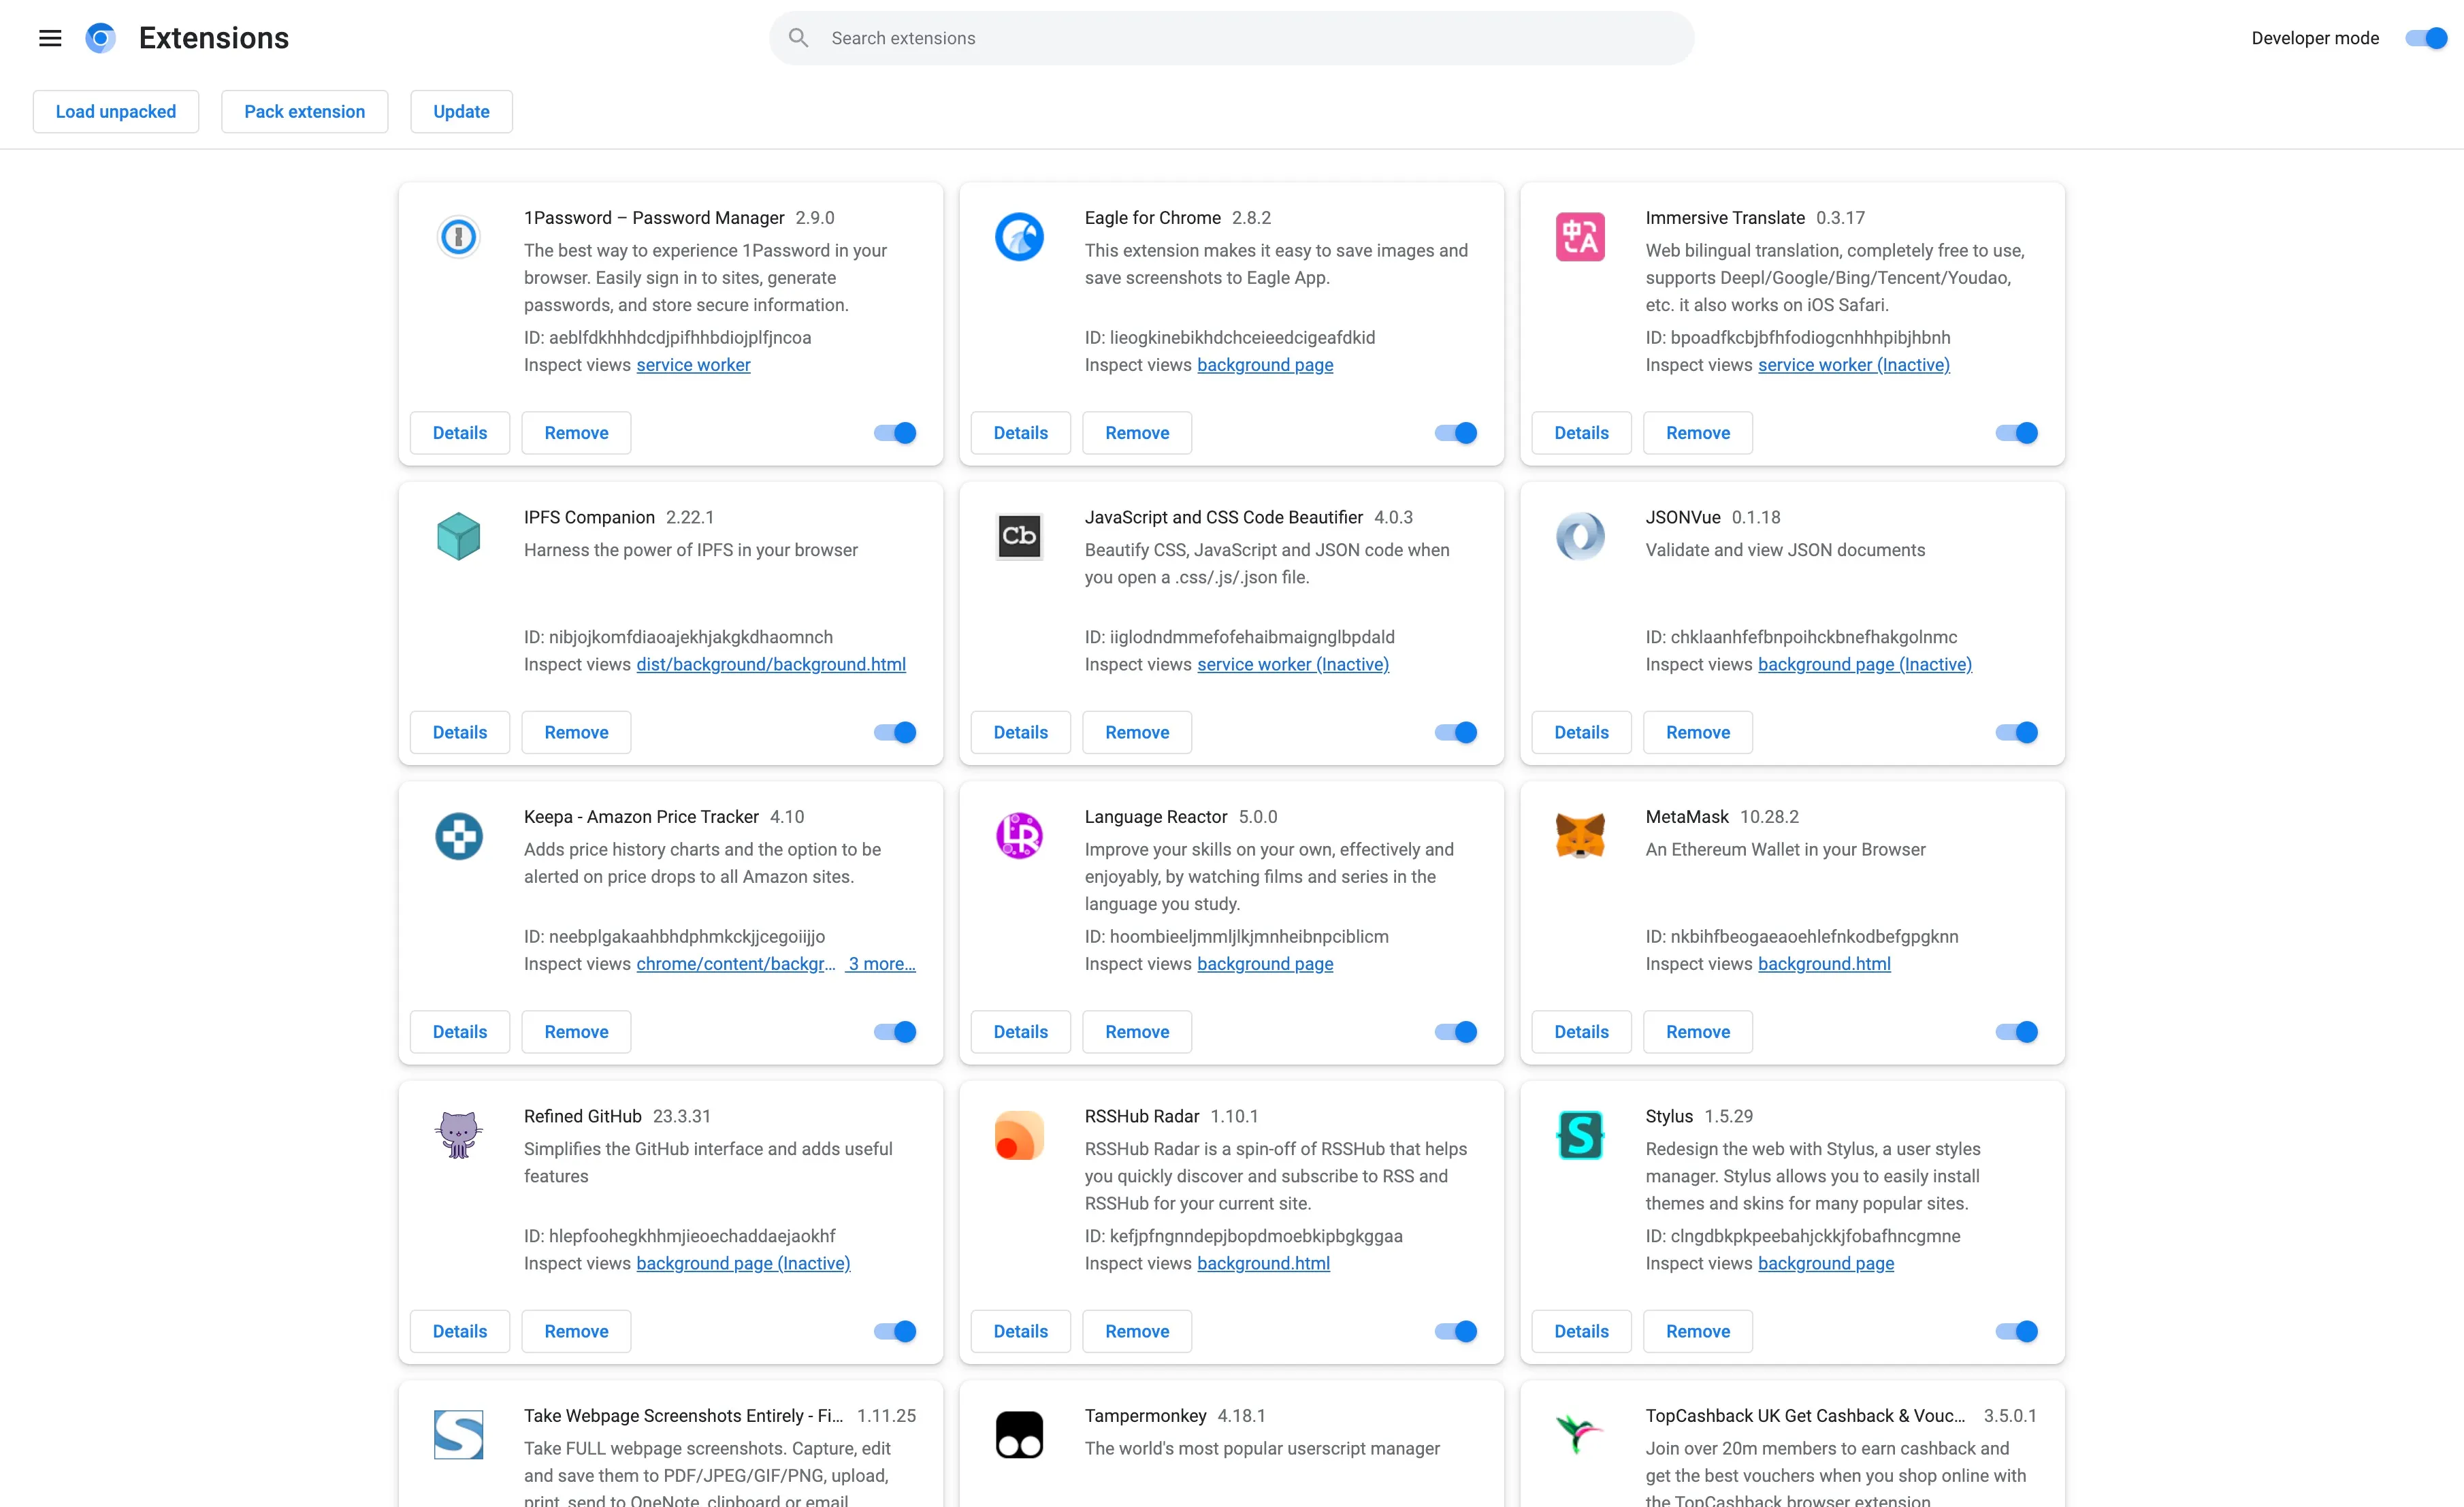Screen dimensions: 2464x1507
Task: Click the Immersive Translate icon
Action: click(x=1580, y=237)
